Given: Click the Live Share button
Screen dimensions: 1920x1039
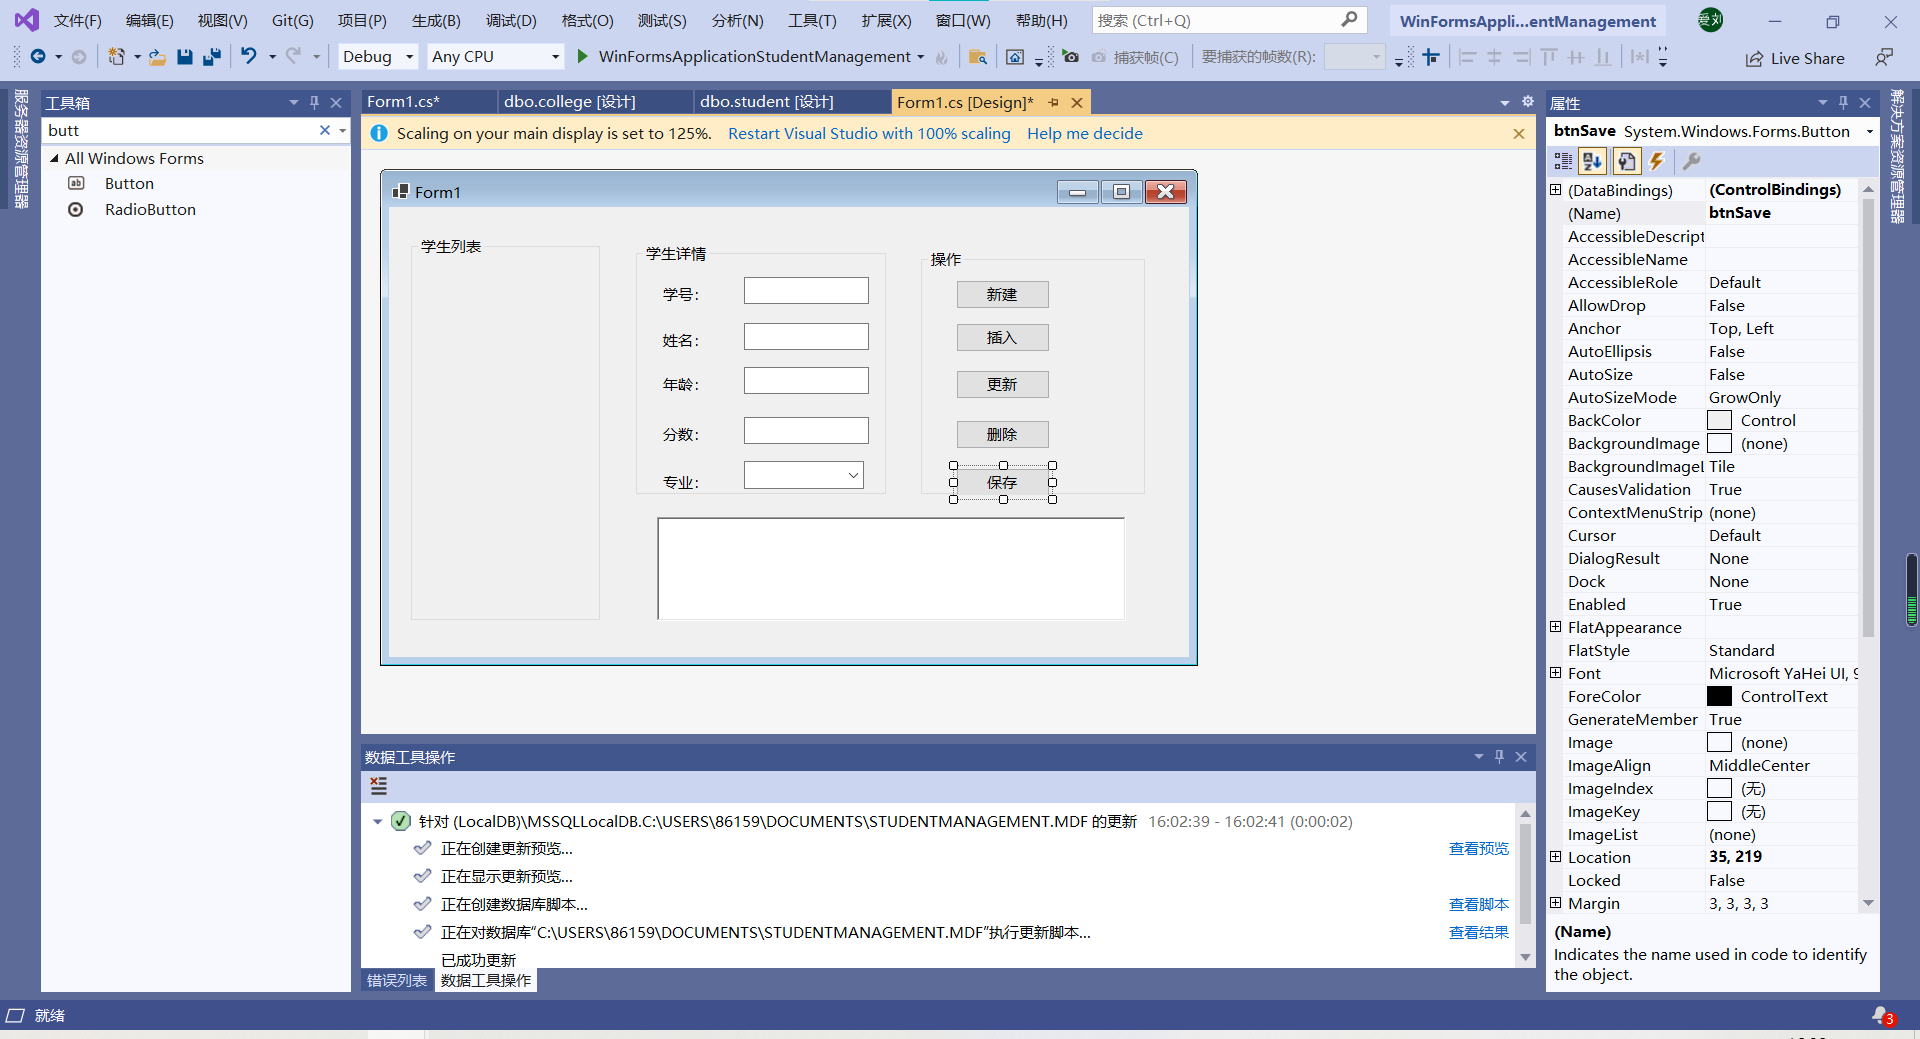Looking at the screenshot, I should coord(1795,58).
